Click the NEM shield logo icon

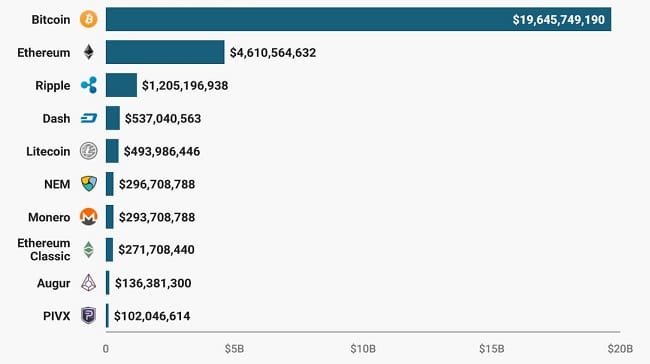(x=89, y=184)
